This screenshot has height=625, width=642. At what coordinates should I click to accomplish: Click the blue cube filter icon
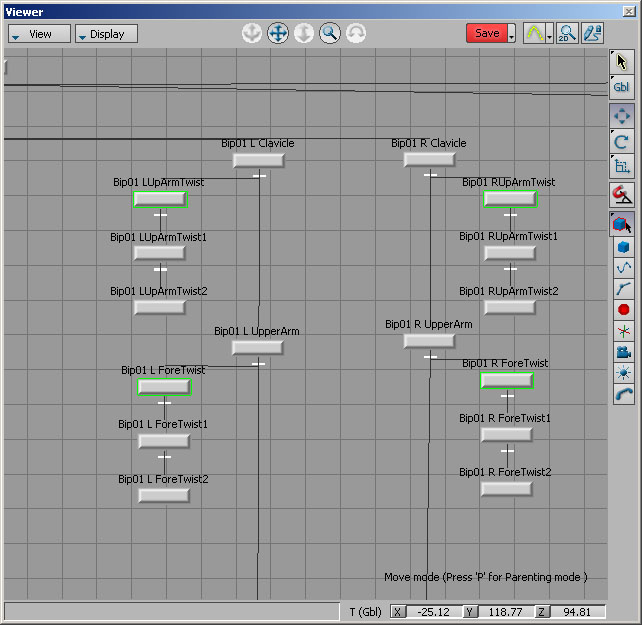(x=623, y=247)
